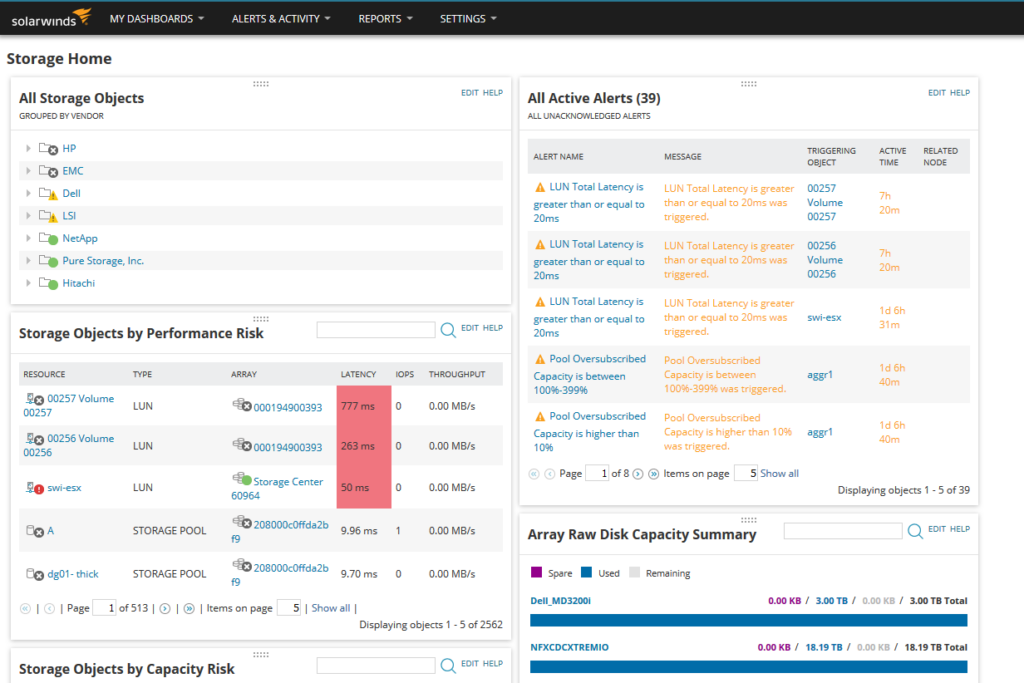Image resolution: width=1024 pixels, height=683 pixels.
Task: Click Edit in All Storage Objects panel
Action: (470, 93)
